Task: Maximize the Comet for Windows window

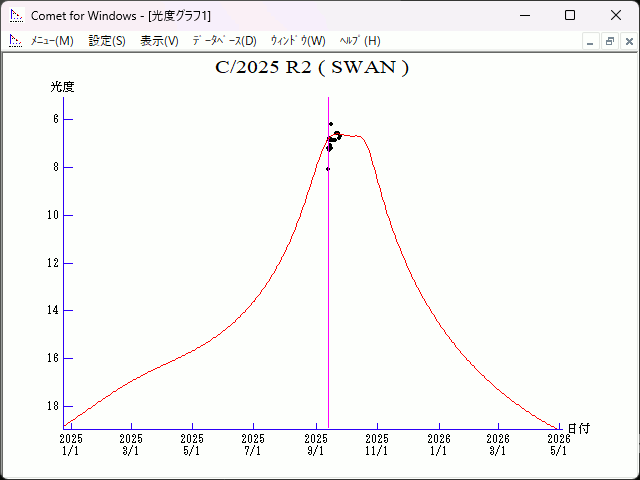Action: 570,15
